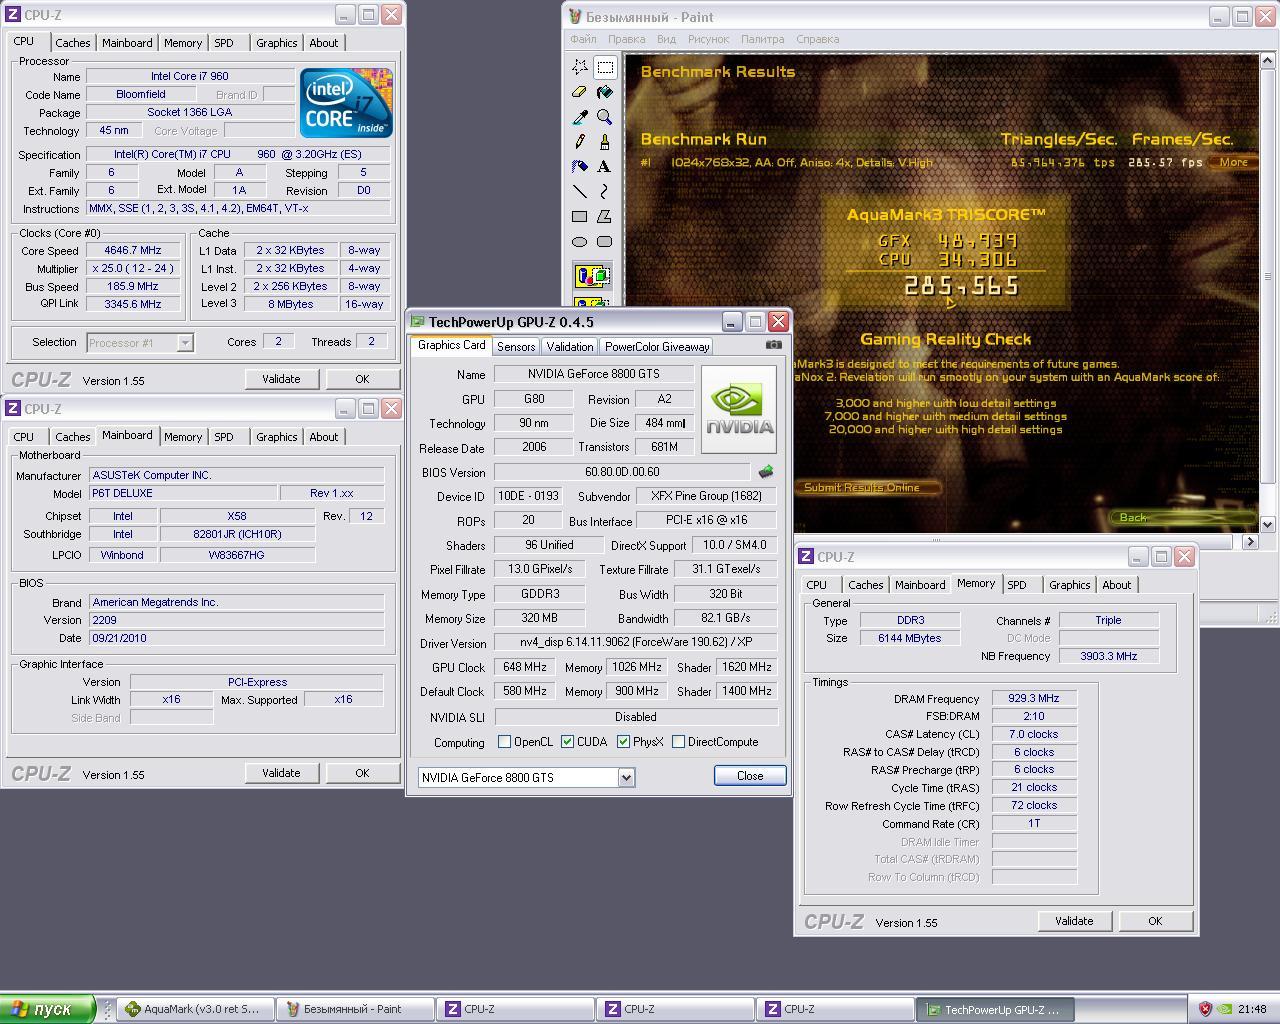Select the Airbrush spray tool
Image resolution: width=1280 pixels, height=1024 pixels.
tap(580, 166)
